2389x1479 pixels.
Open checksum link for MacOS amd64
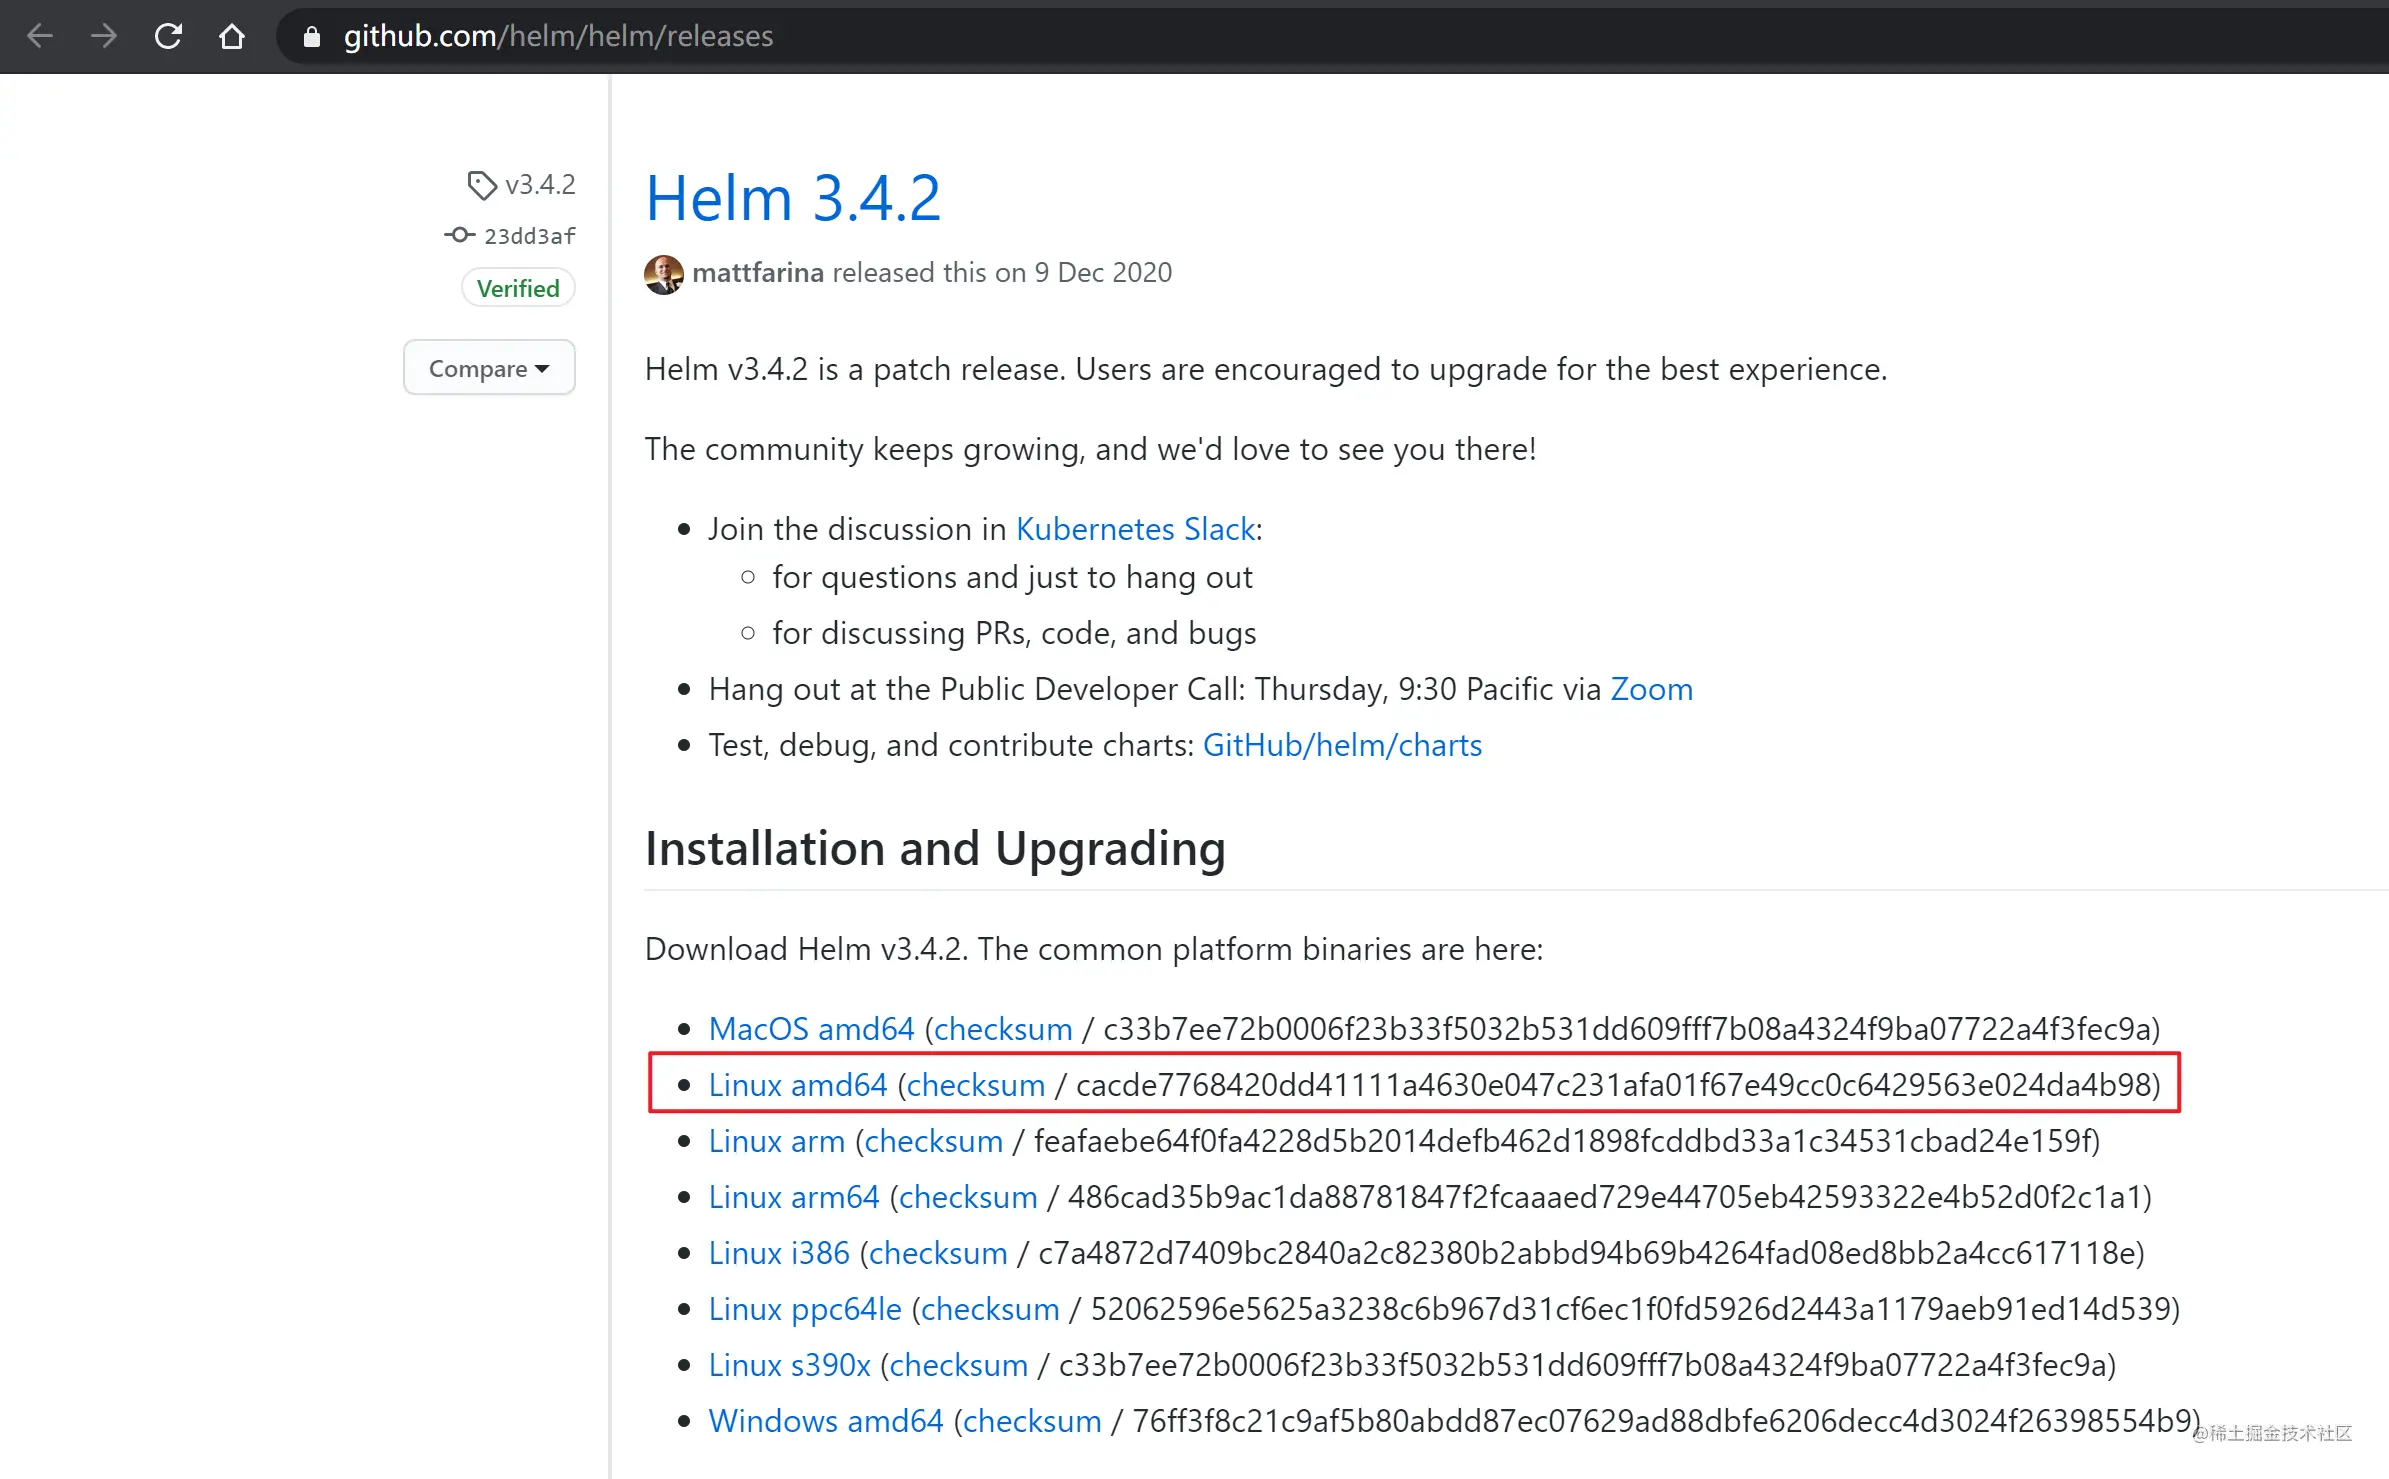coord(1003,1029)
